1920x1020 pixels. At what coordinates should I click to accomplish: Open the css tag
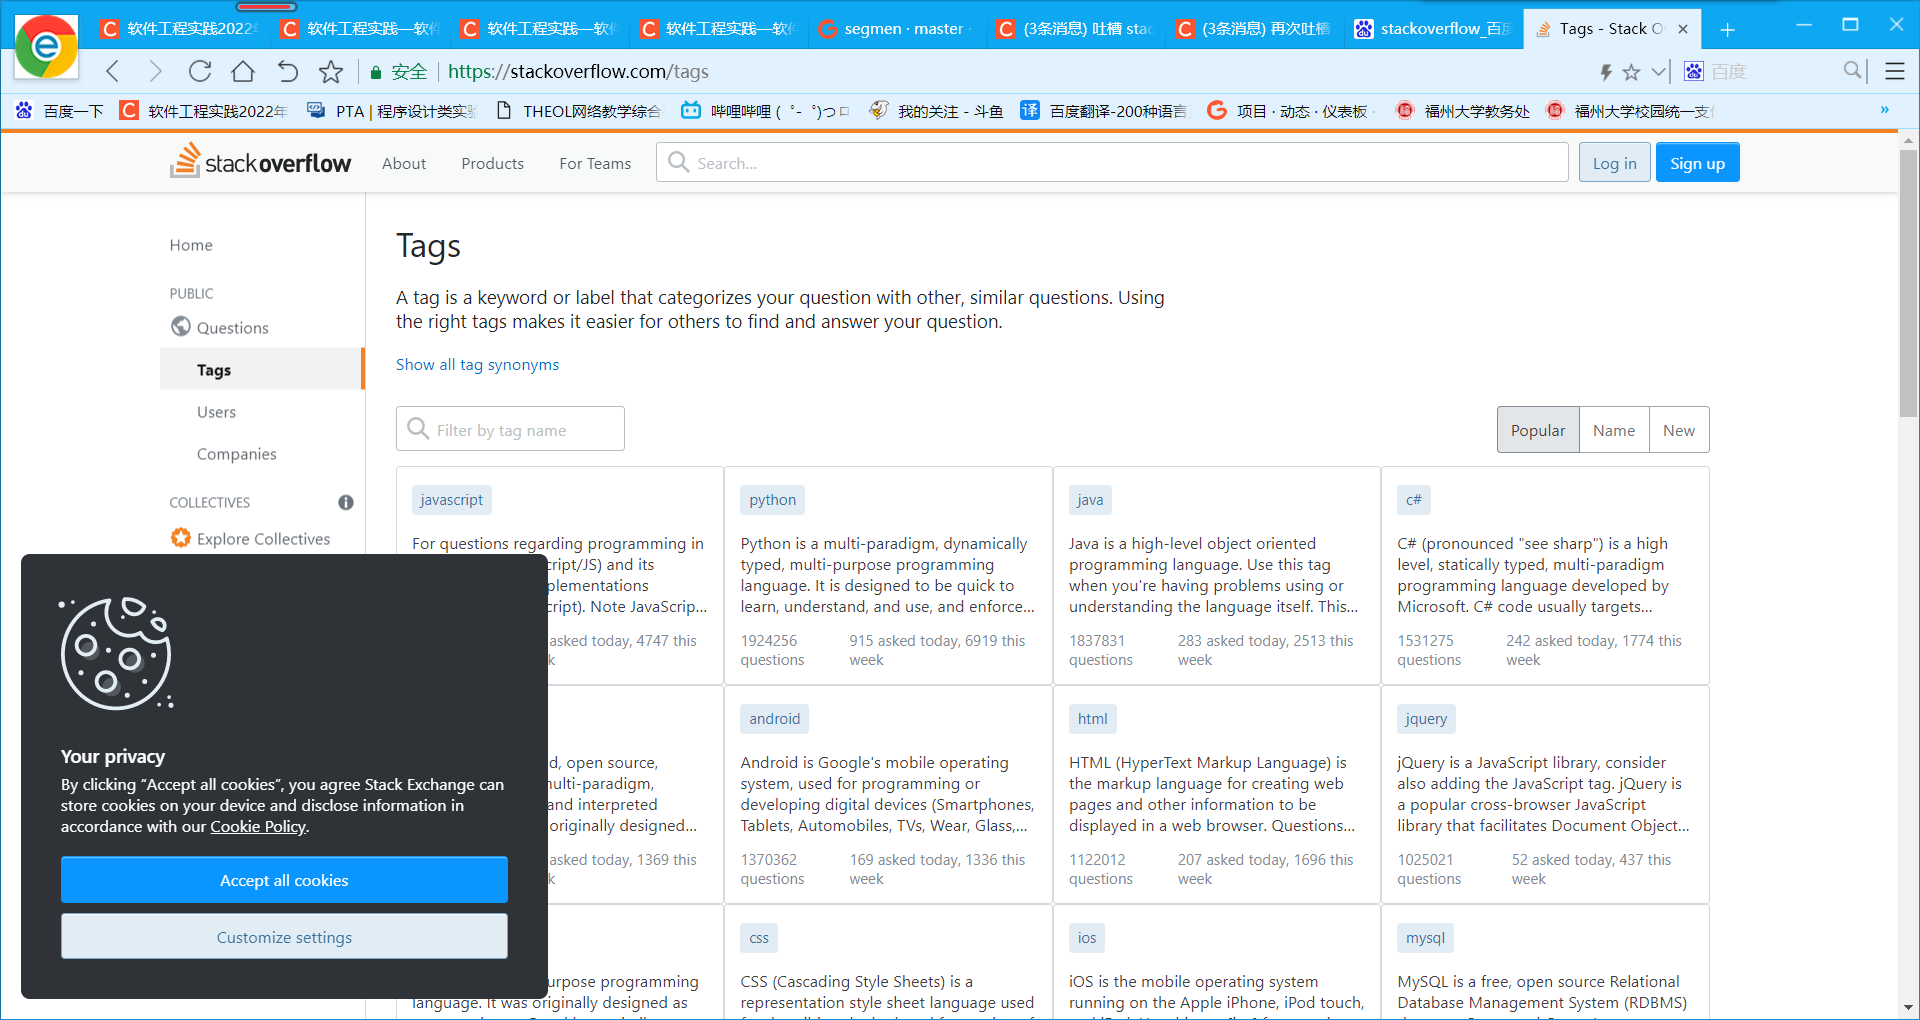[x=759, y=938]
